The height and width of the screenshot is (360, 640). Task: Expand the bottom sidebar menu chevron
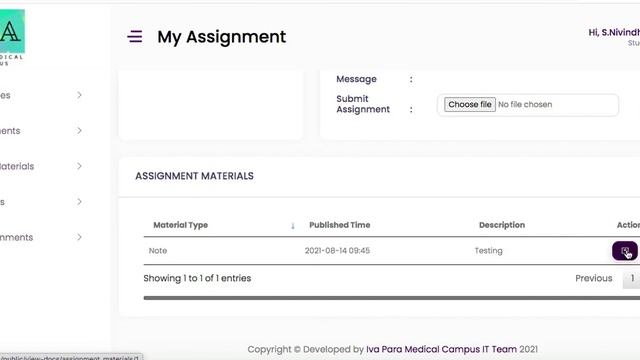[79, 237]
